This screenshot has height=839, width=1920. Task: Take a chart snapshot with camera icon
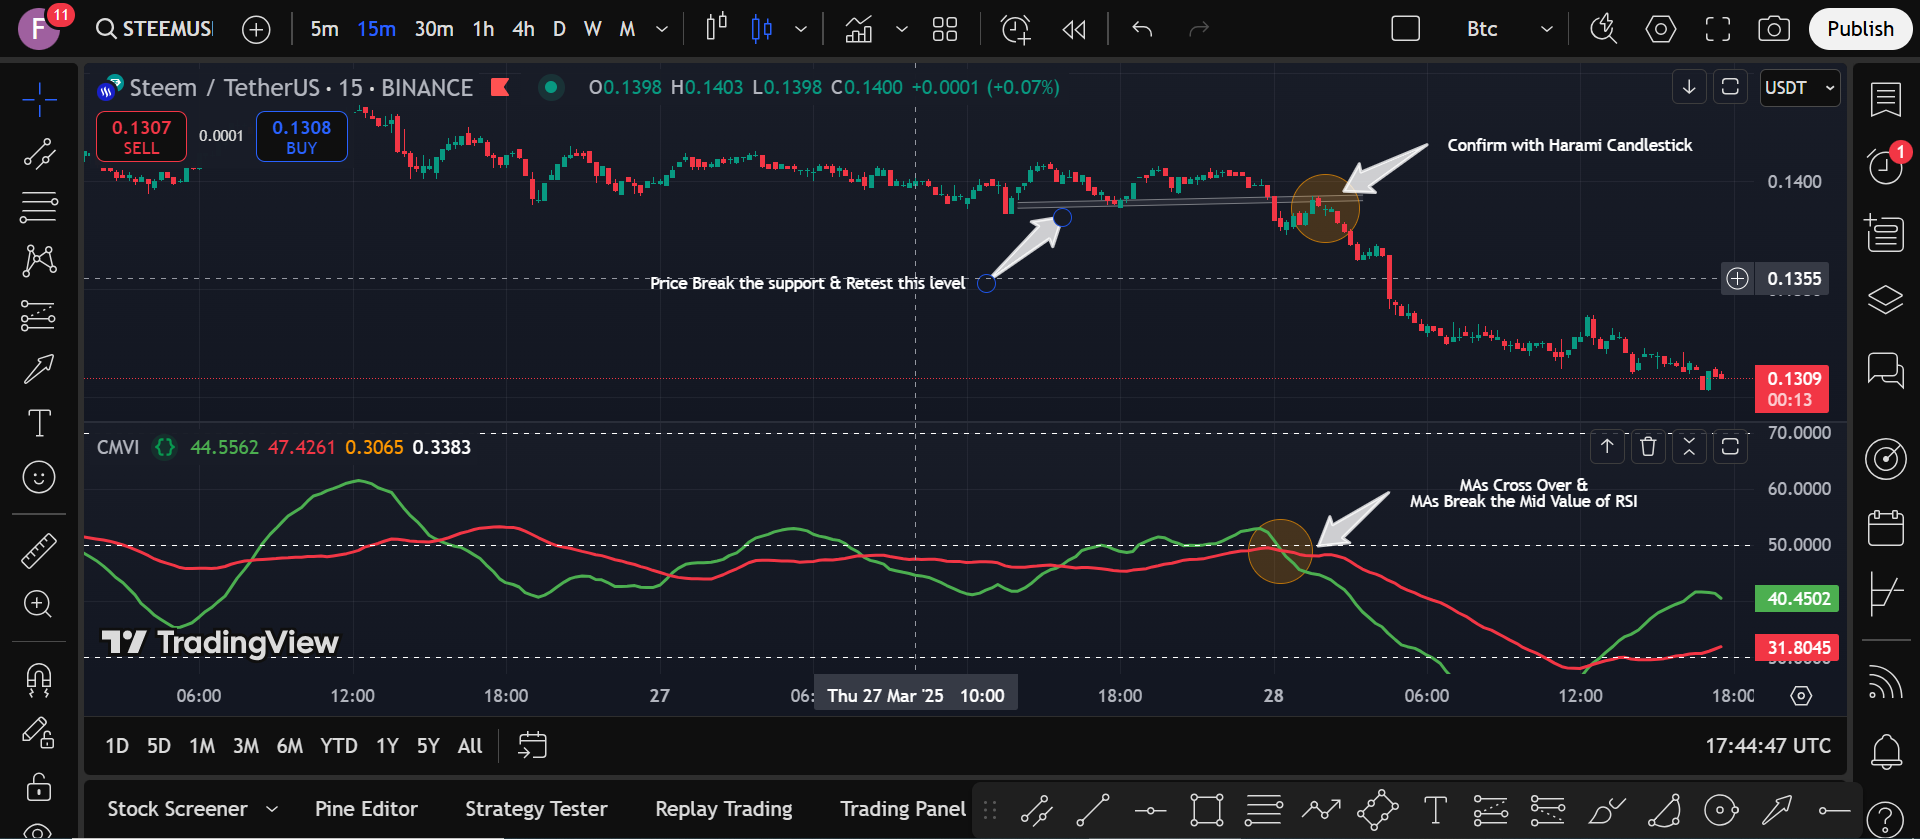1774,29
